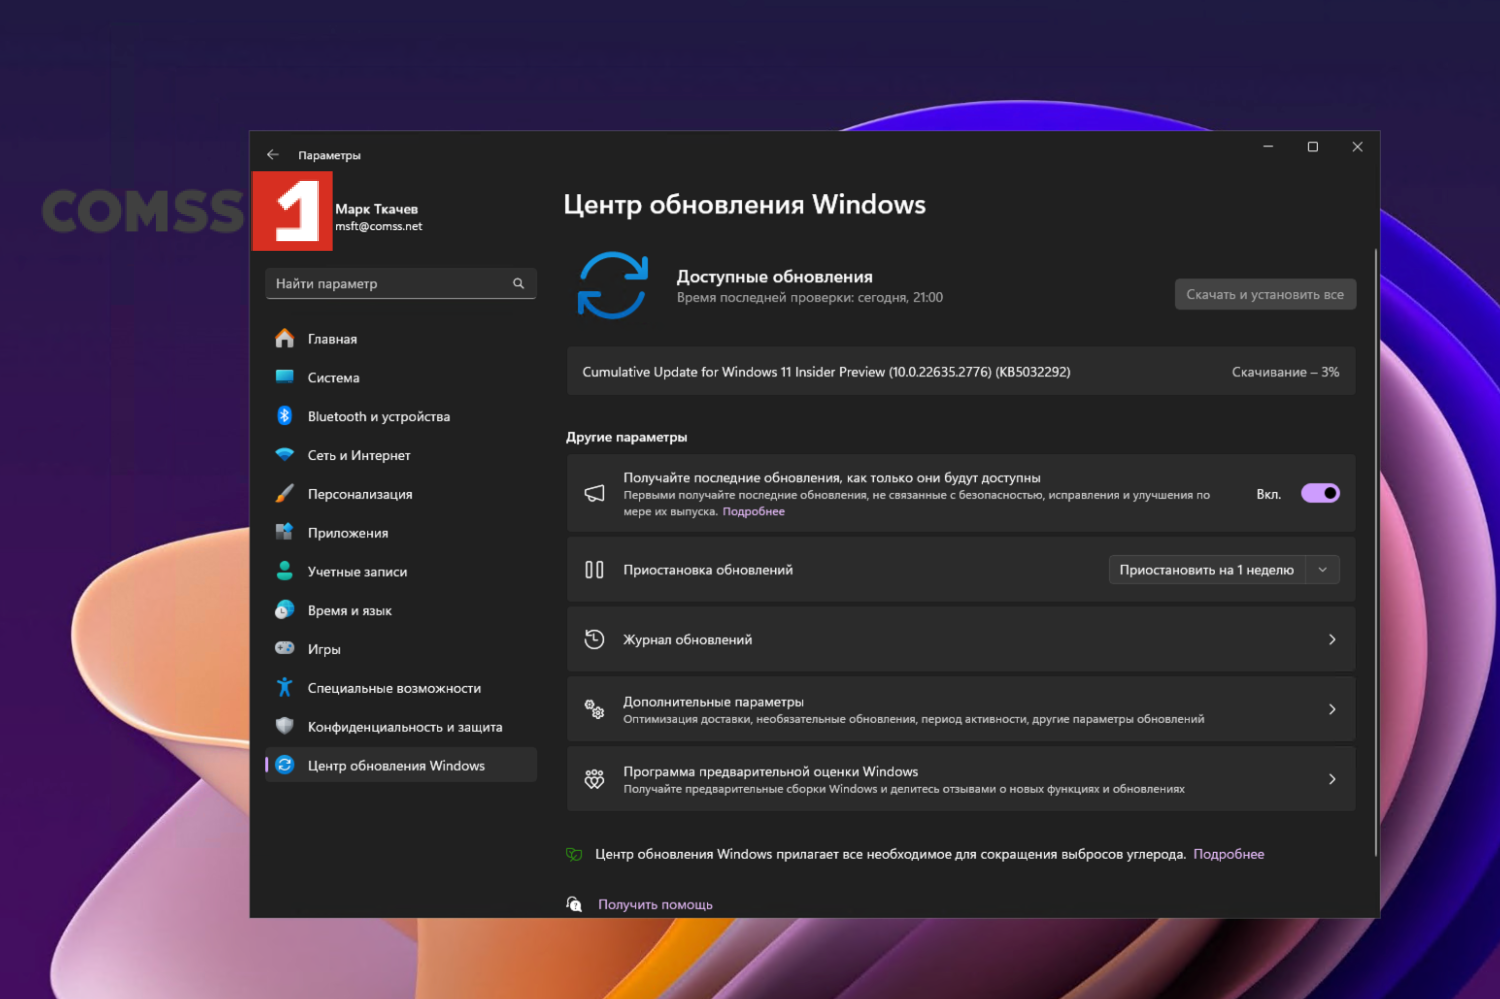
Task: Expand the Журнал обновлений chevron
Action: (1332, 640)
